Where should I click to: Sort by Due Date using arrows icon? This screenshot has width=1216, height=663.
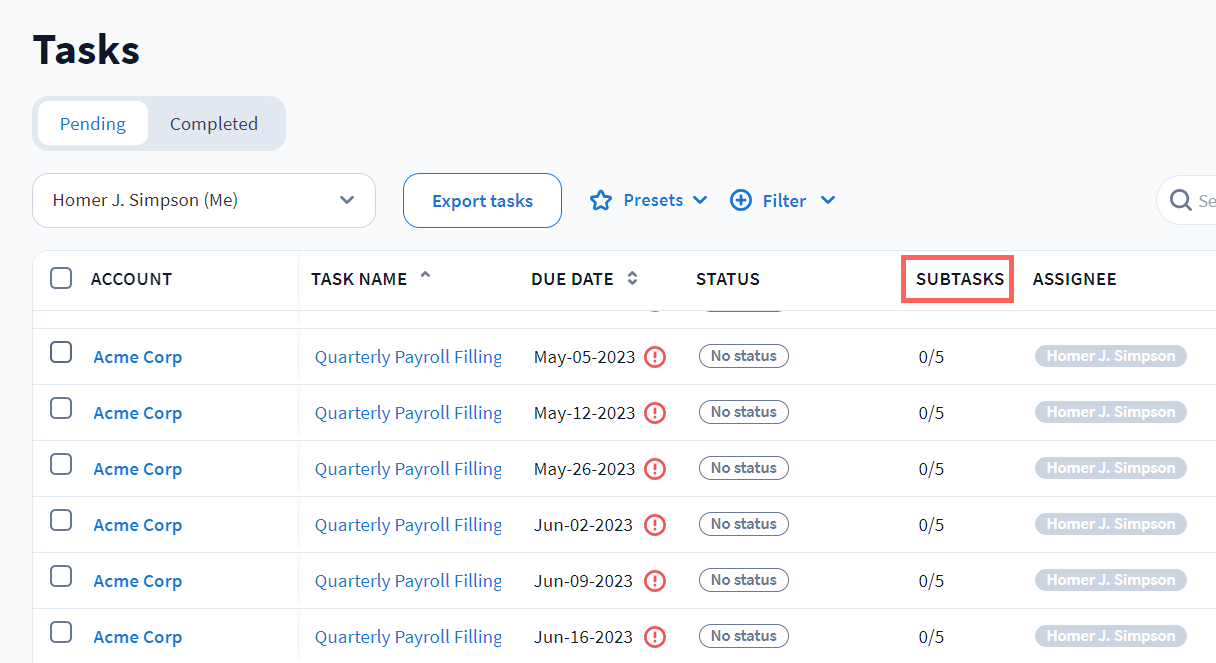pos(632,279)
